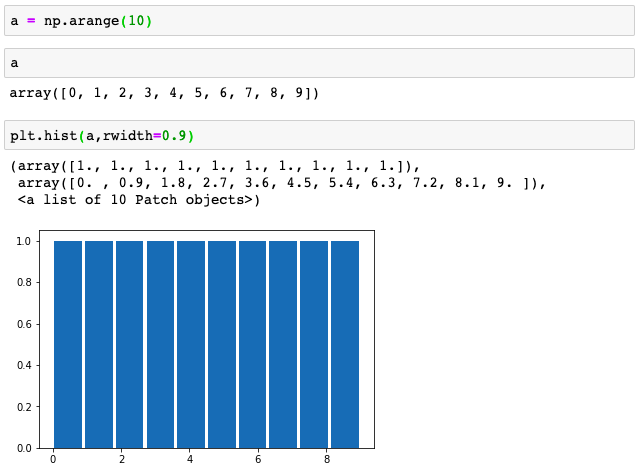
Task: Click the y-axis tick label 0.2
Action: tap(24, 407)
